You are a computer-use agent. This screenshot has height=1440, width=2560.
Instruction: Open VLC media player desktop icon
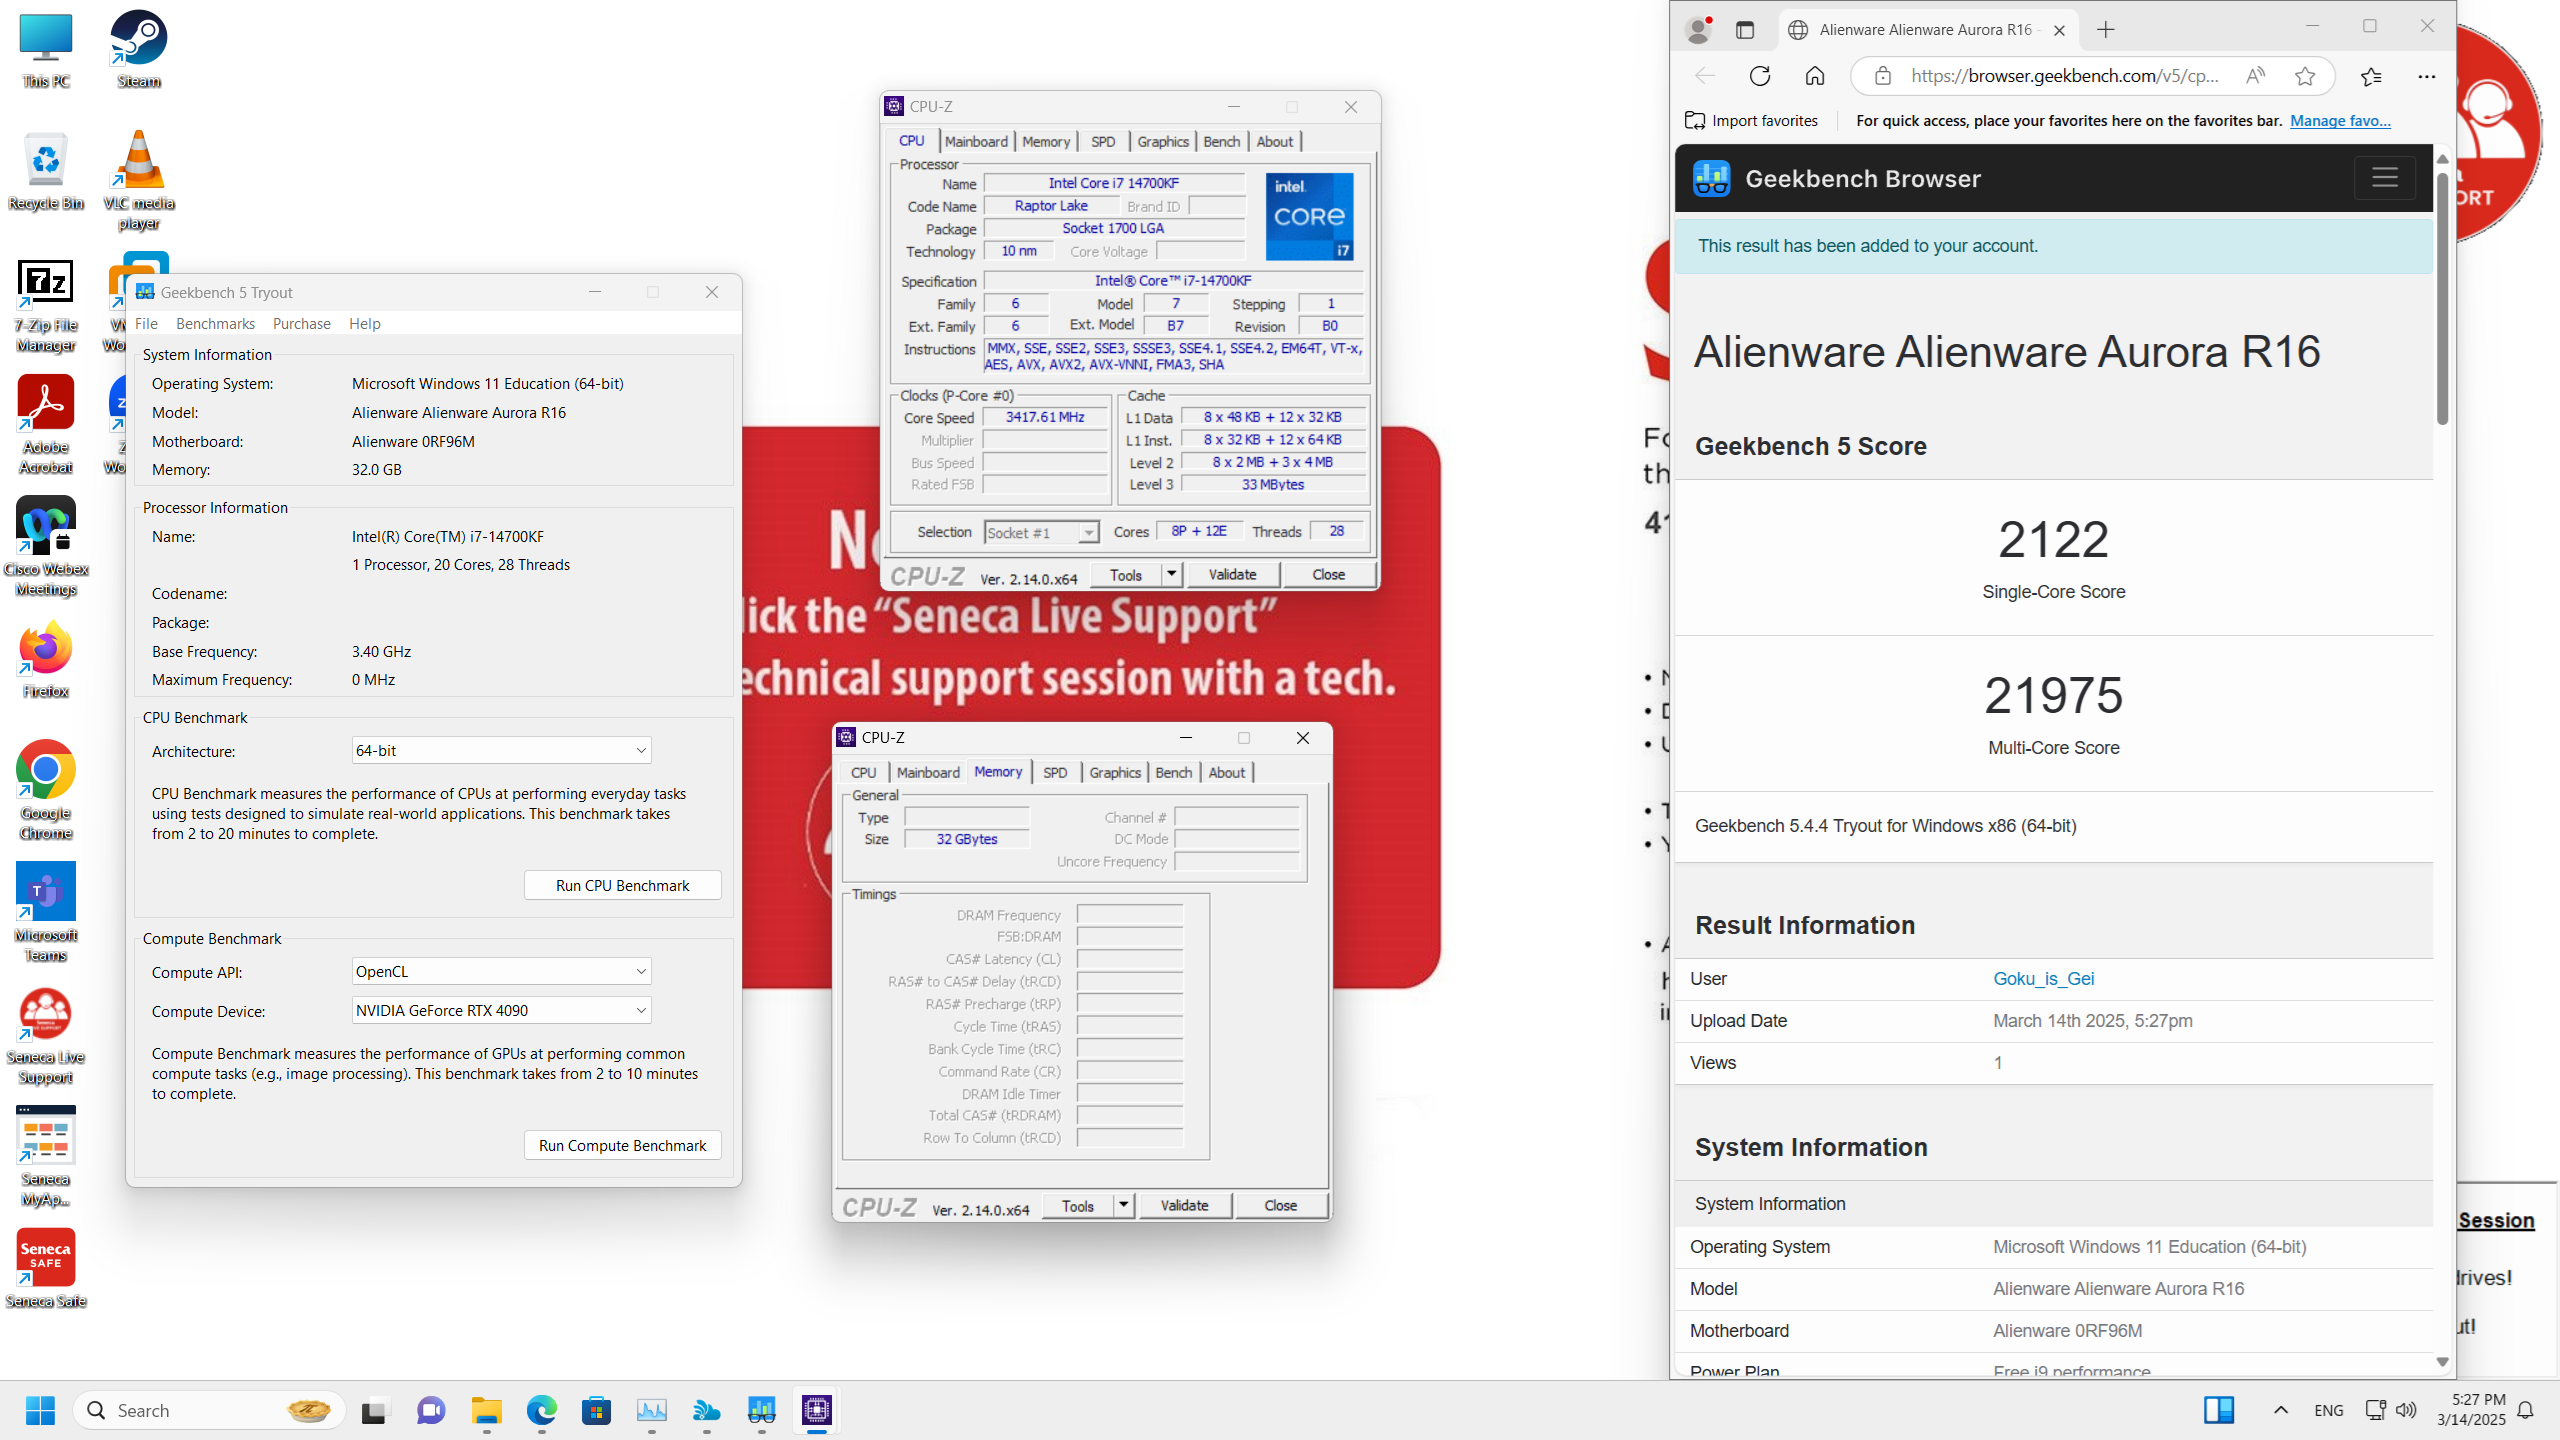click(x=138, y=180)
